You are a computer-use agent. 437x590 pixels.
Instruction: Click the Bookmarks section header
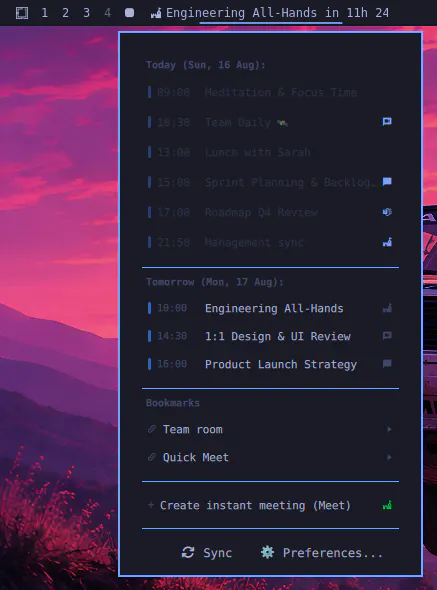(x=173, y=403)
